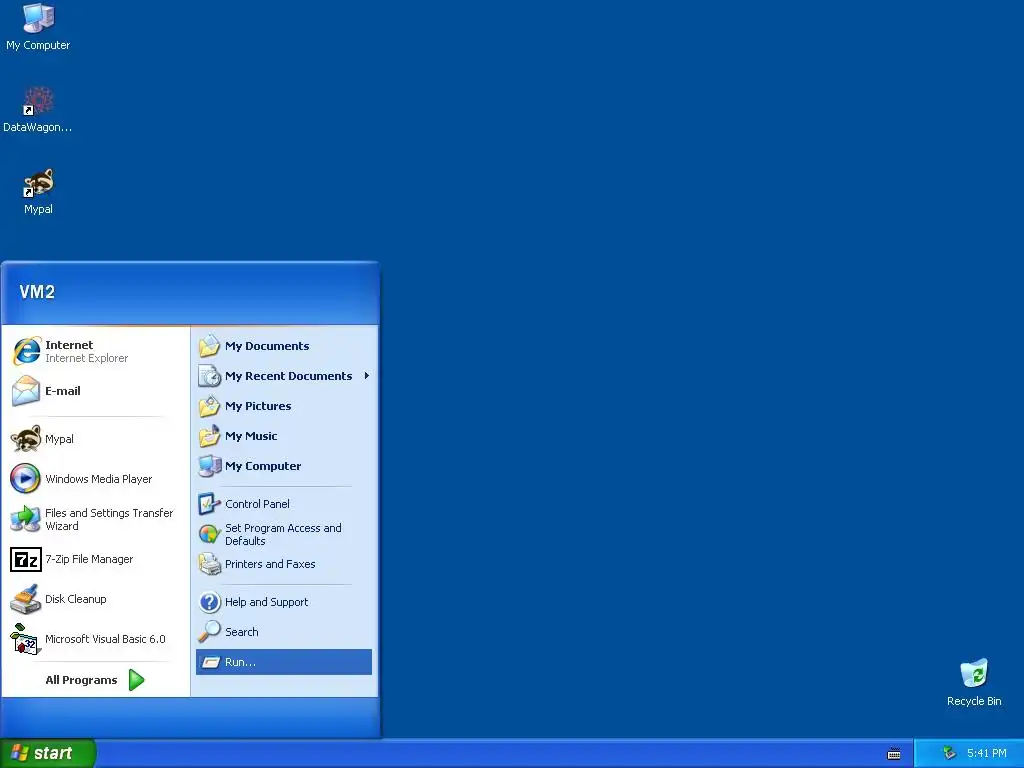Expand All Programs with green arrow
The width and height of the screenshot is (1024, 768).
coord(95,680)
